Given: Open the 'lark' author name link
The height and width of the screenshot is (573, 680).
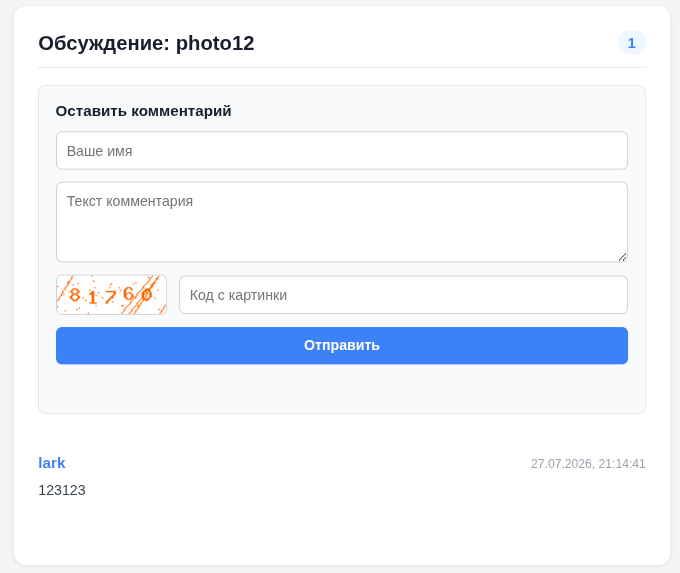Looking at the screenshot, I should tap(52, 463).
